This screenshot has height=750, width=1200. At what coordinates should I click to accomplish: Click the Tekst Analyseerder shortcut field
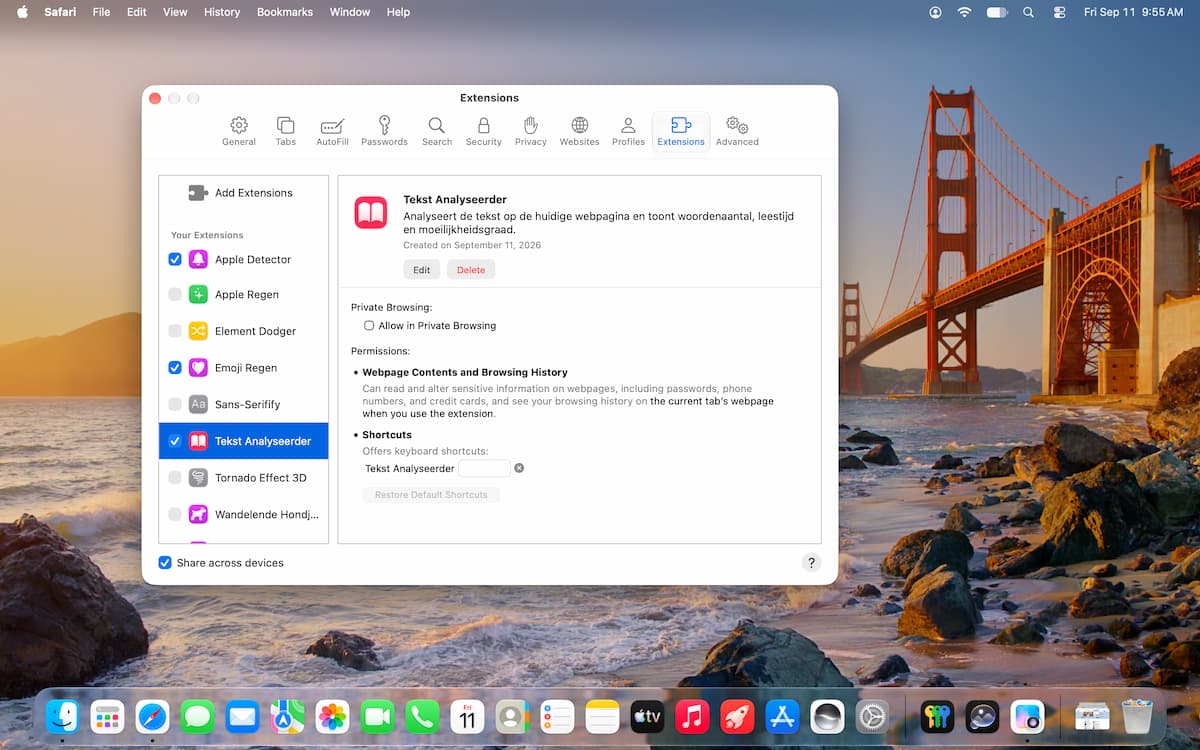pyautogui.click(x=485, y=468)
